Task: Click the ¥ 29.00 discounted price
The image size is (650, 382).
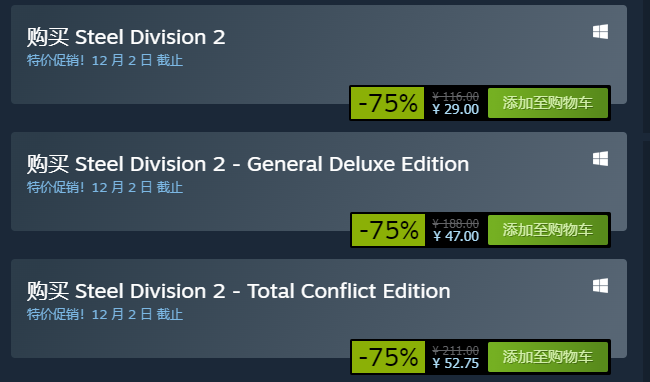Action: coord(456,109)
